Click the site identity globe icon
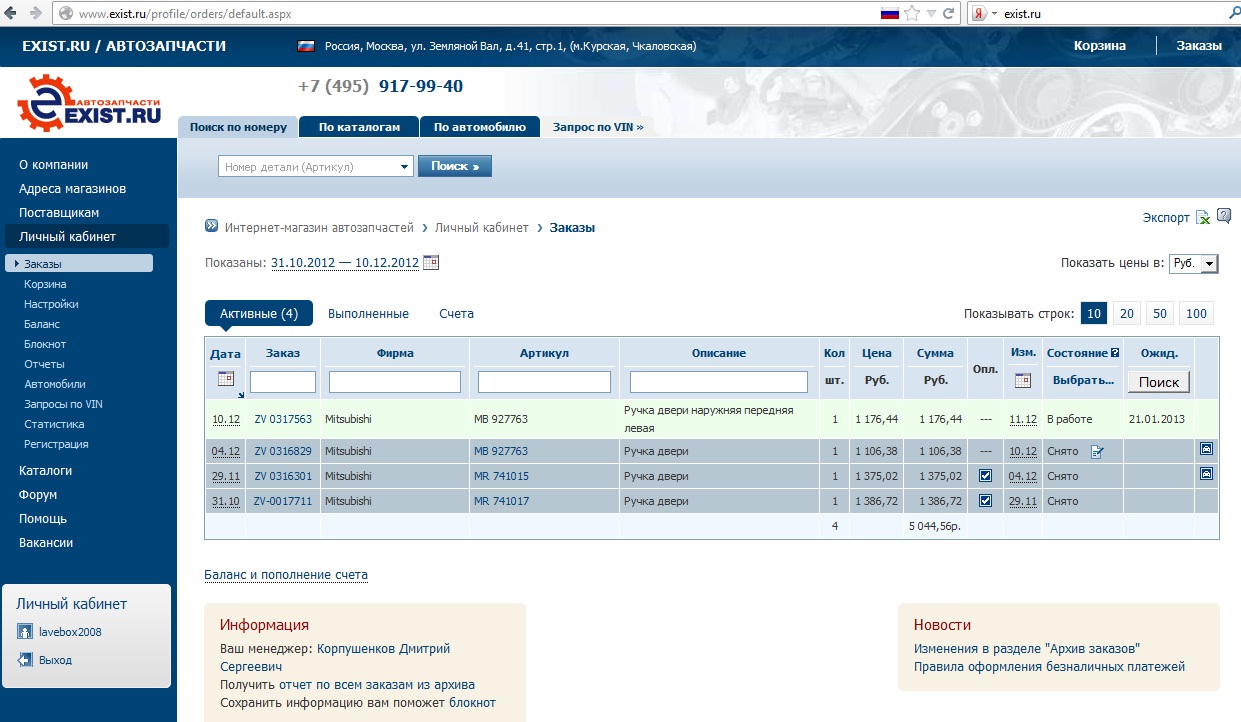 (66, 14)
